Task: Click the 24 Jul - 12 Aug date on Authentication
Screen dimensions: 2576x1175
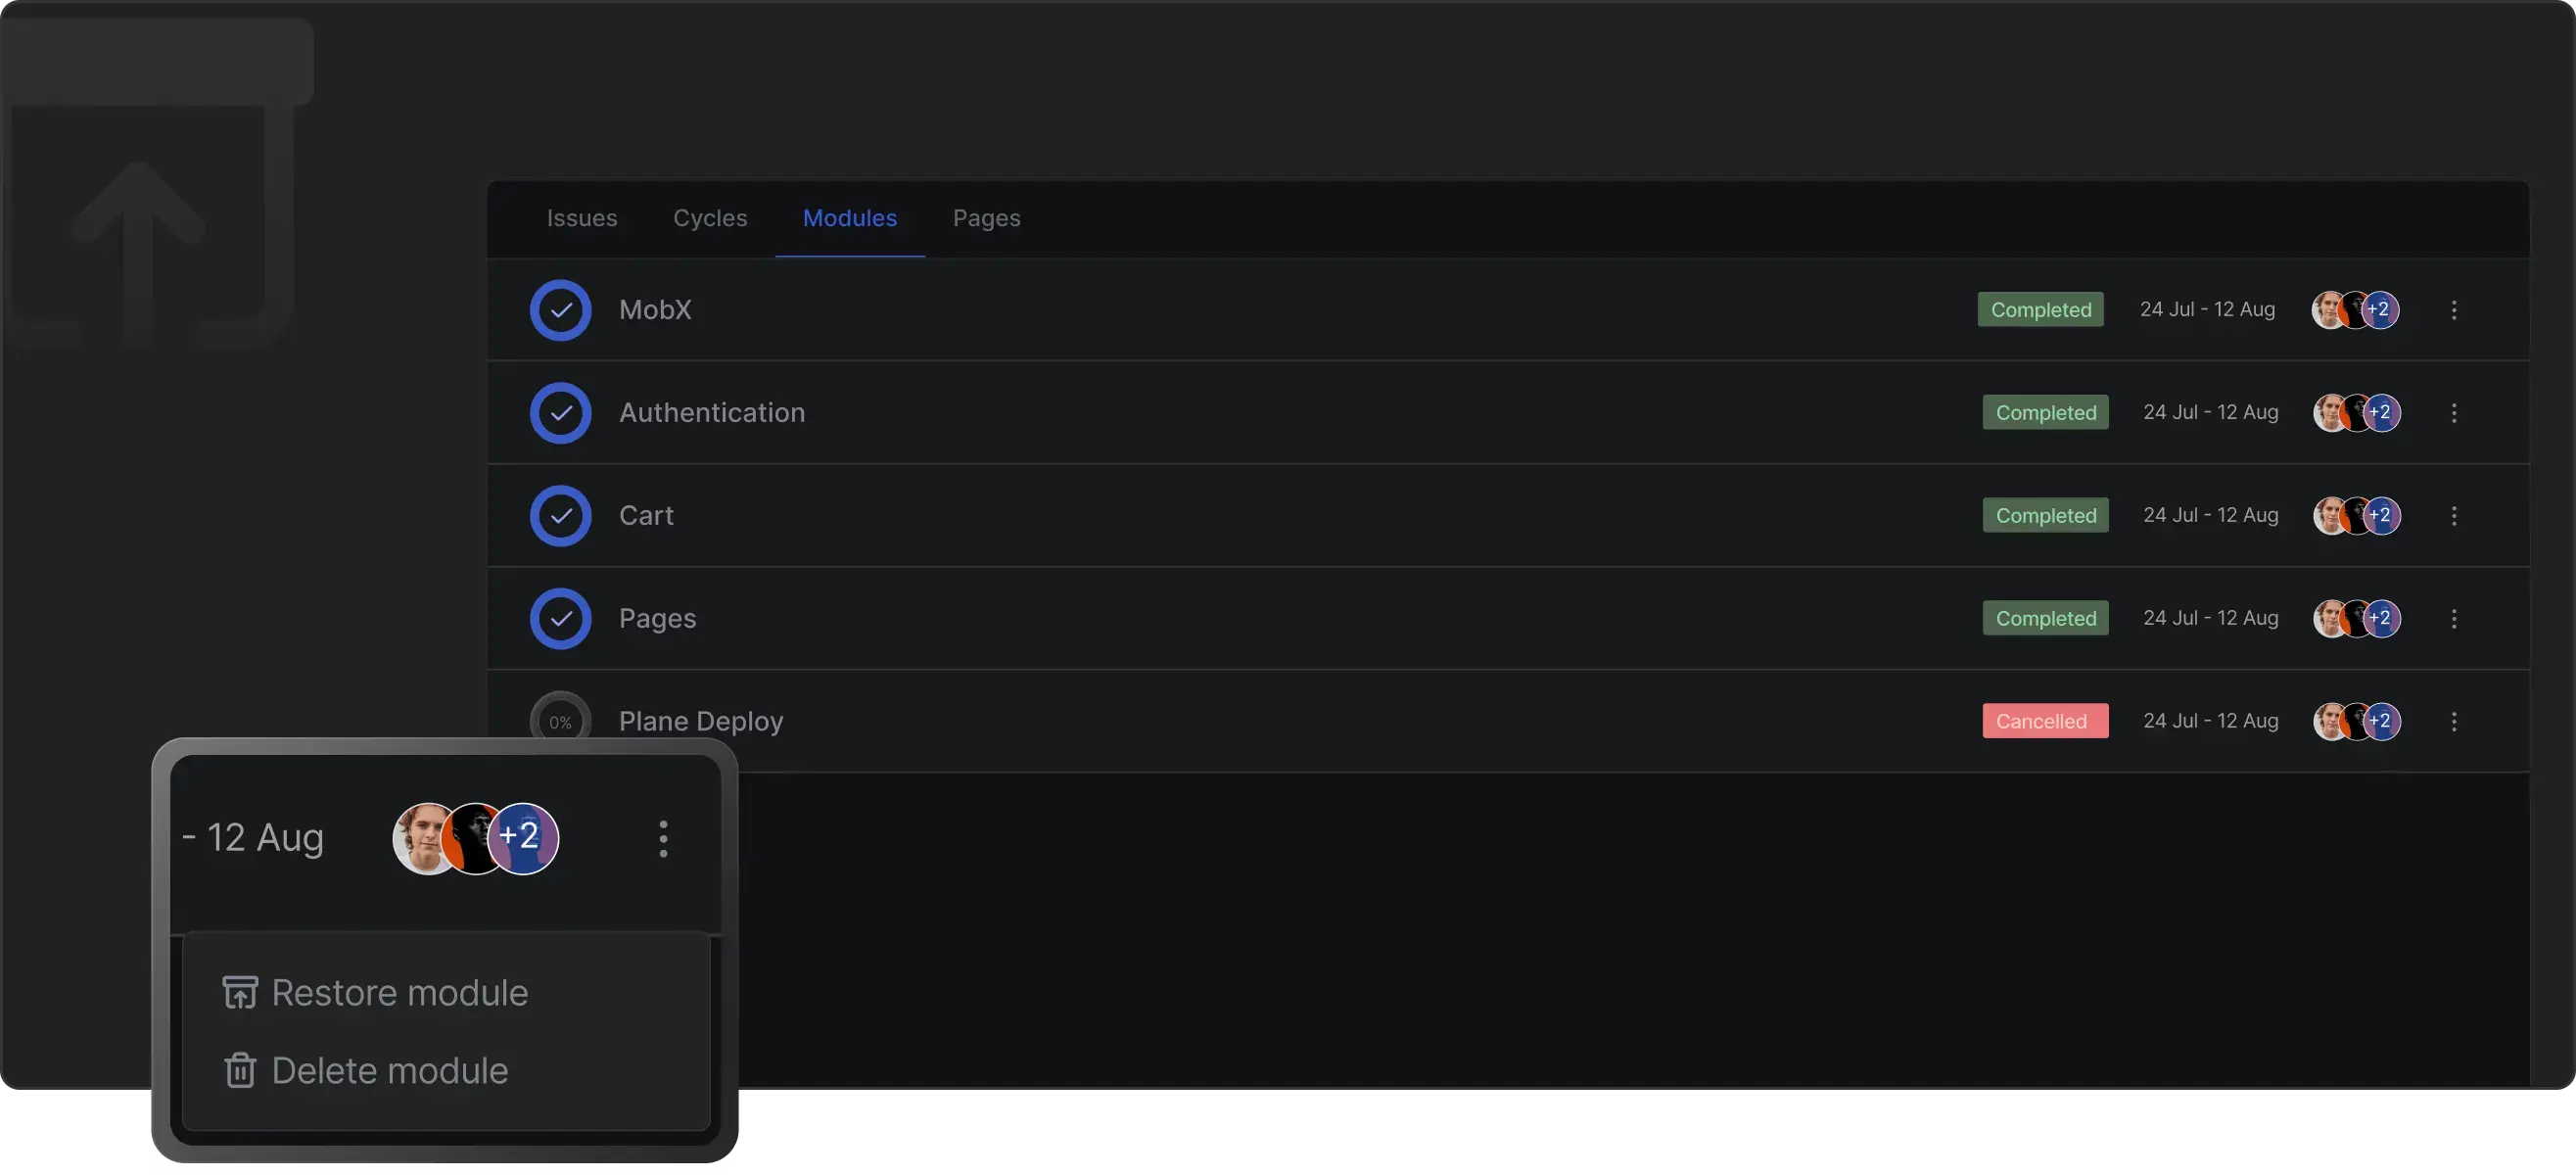Action: tap(2210, 413)
